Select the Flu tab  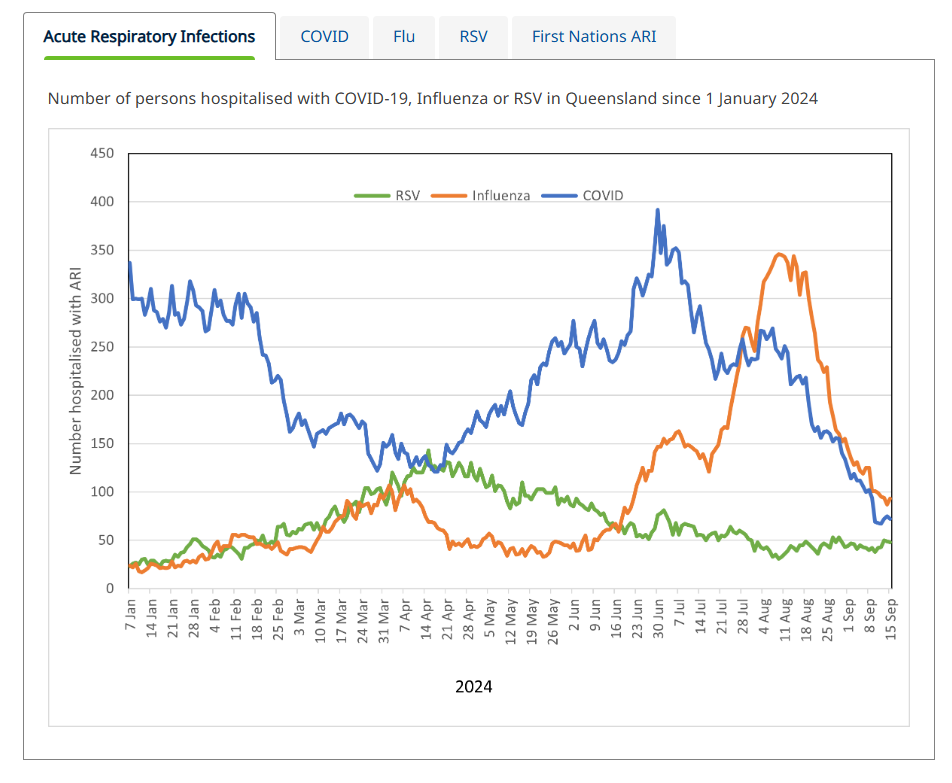tap(404, 37)
